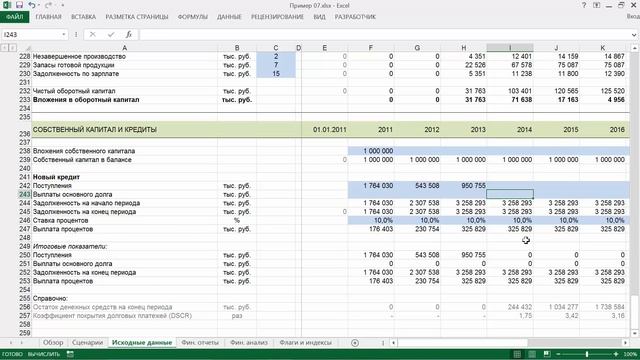
Task: Click vertical scrollbar down arrow
Action: (x=634, y=333)
